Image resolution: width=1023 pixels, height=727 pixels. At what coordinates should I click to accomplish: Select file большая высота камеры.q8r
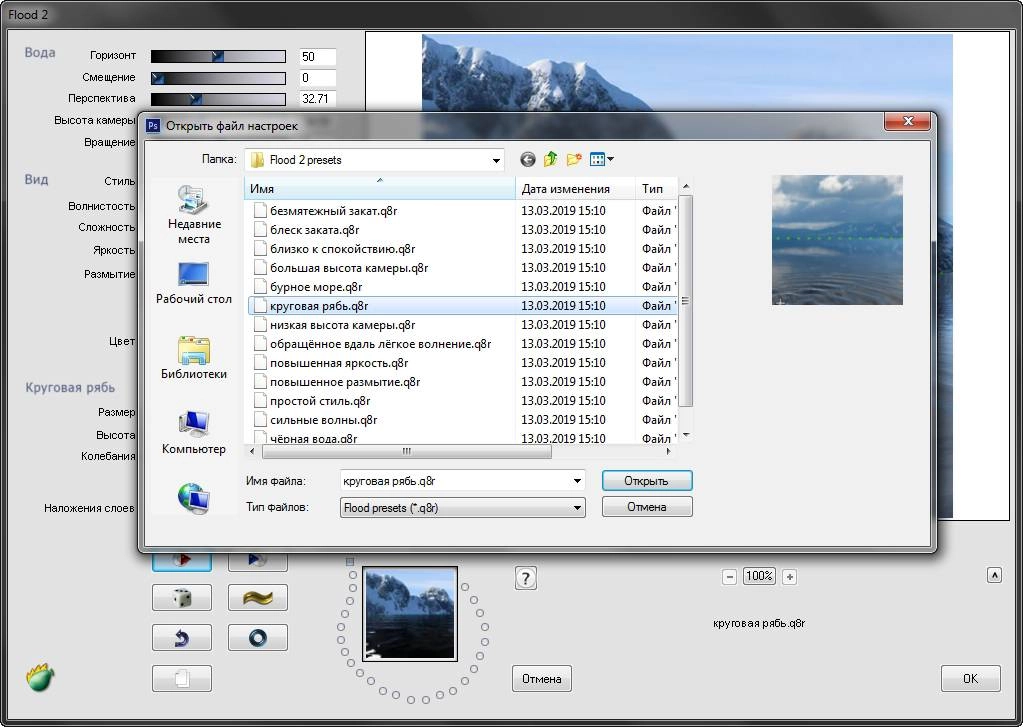(349, 268)
